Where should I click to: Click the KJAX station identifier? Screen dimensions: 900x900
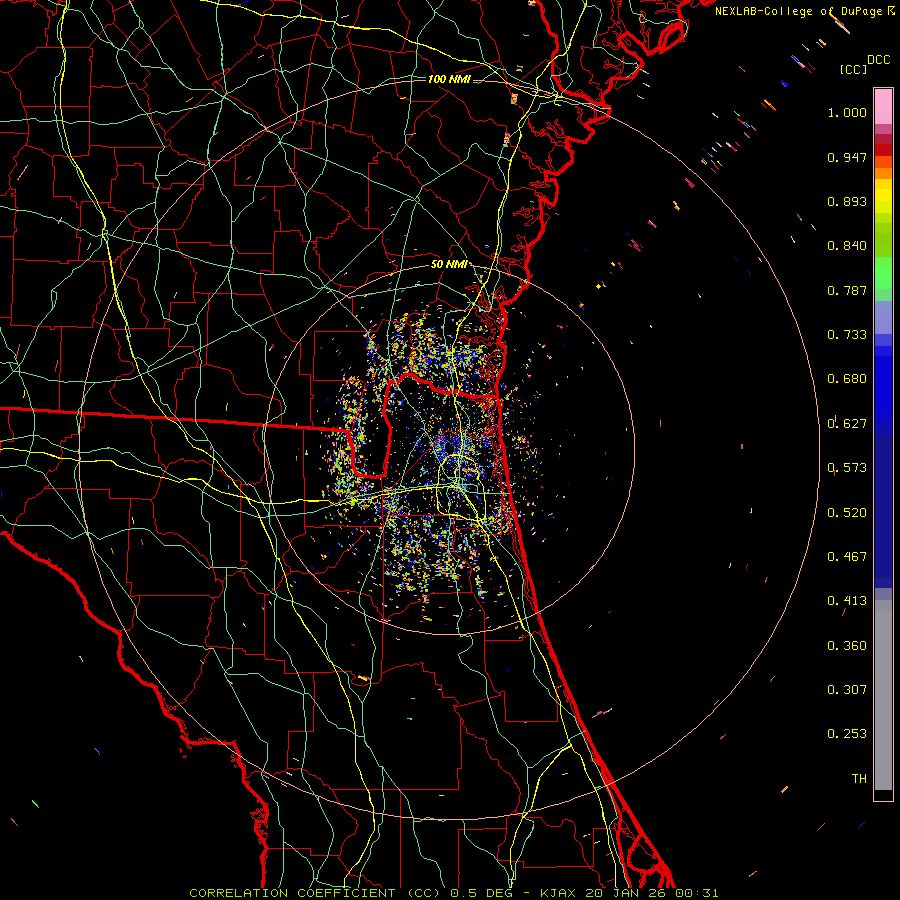(x=560, y=893)
